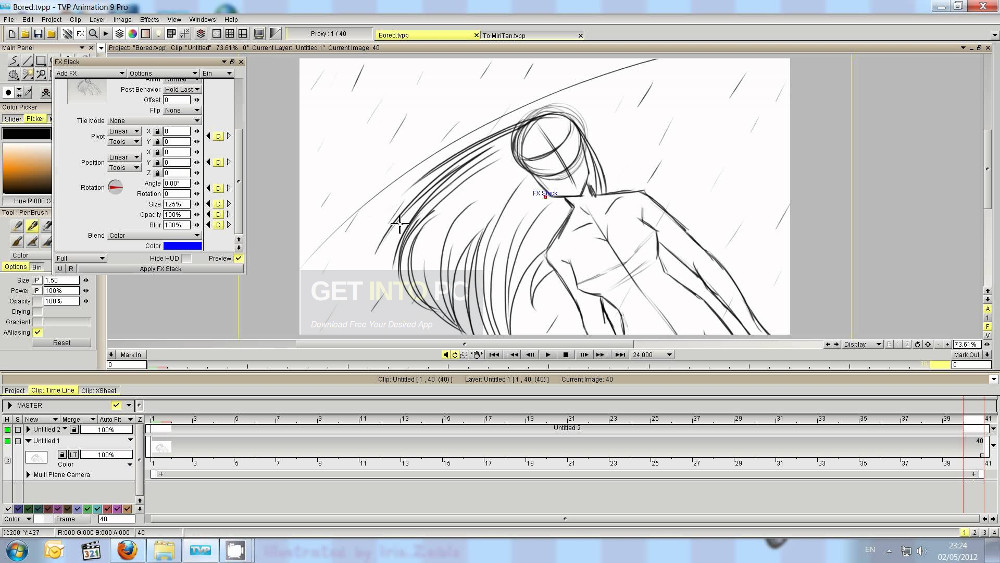Click the orange gradient color picker area

[x=27, y=168]
